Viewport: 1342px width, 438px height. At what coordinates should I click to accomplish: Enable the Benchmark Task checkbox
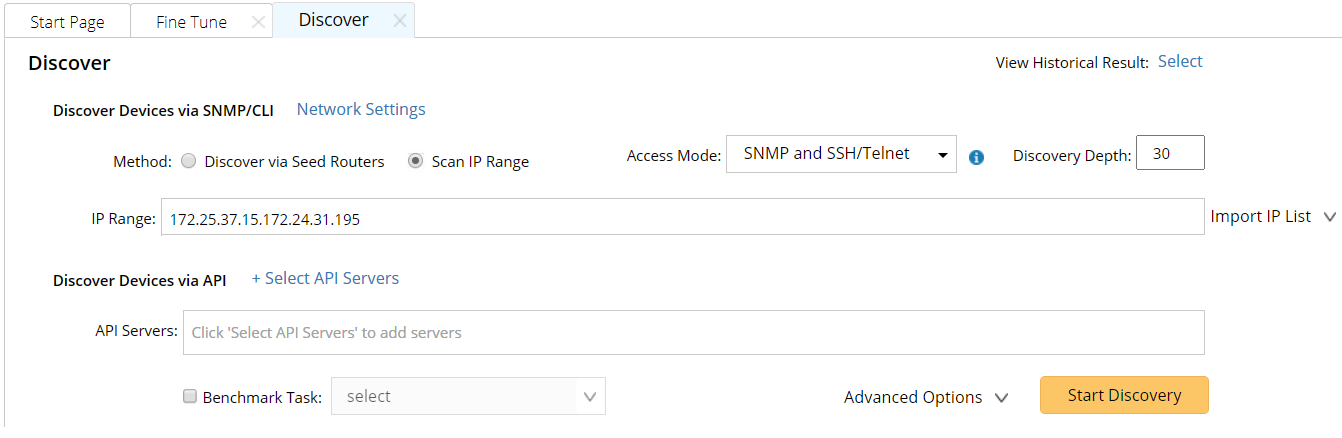click(190, 396)
